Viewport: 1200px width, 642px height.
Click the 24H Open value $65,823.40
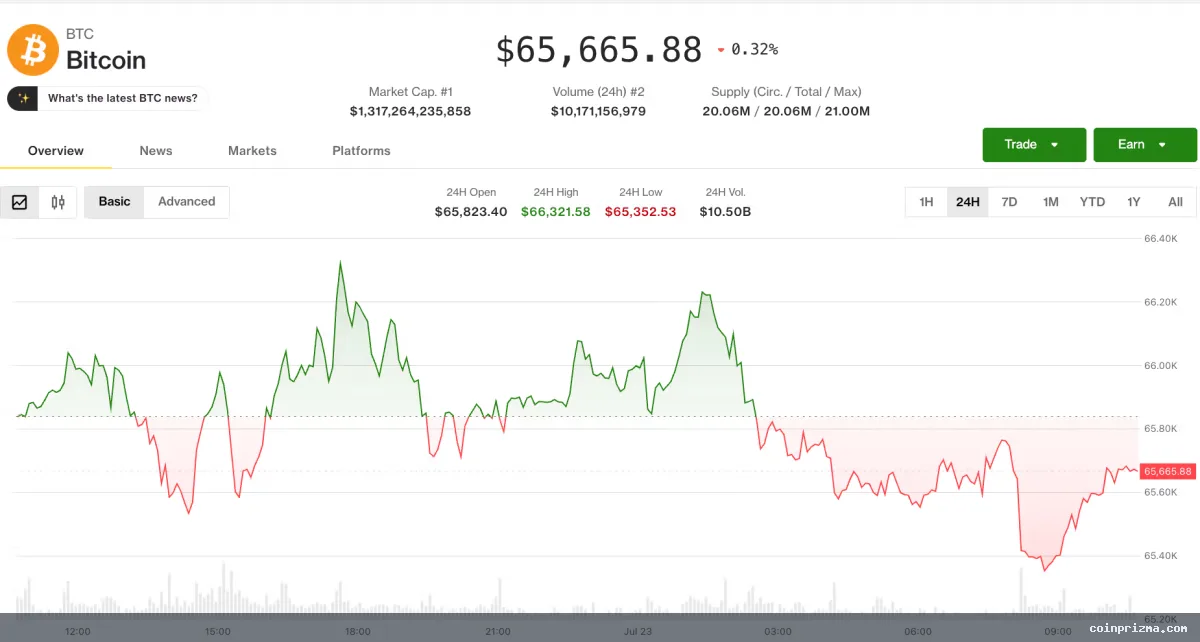click(x=471, y=212)
